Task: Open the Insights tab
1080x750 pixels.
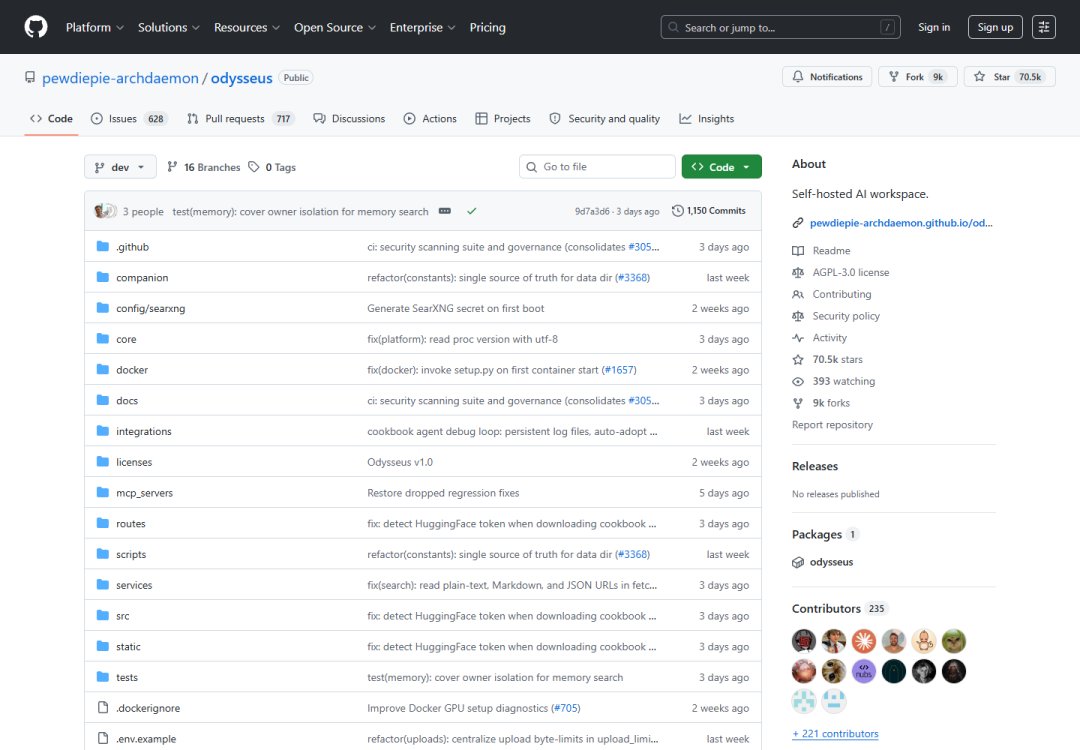Action: point(707,118)
